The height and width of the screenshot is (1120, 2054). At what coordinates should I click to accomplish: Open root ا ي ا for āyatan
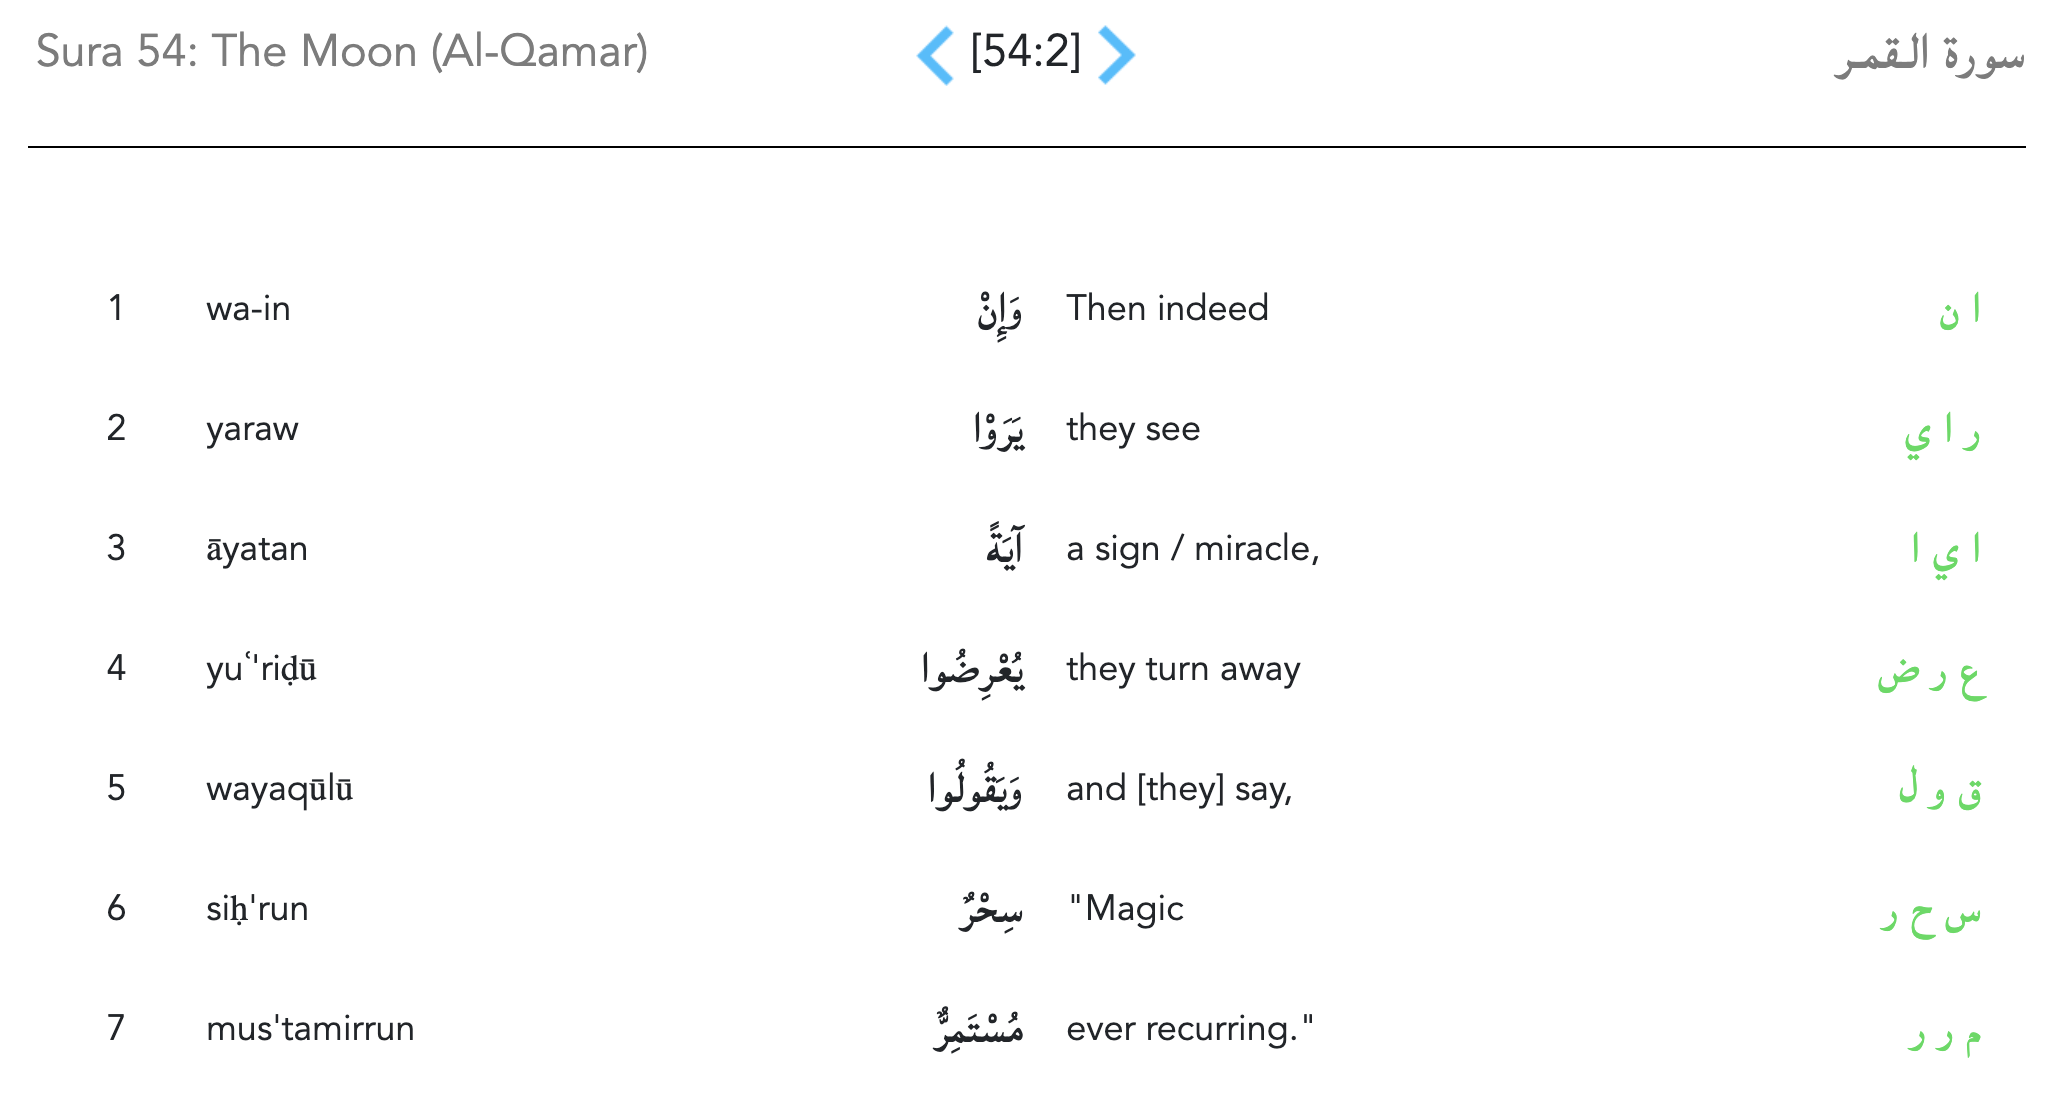click(1945, 552)
